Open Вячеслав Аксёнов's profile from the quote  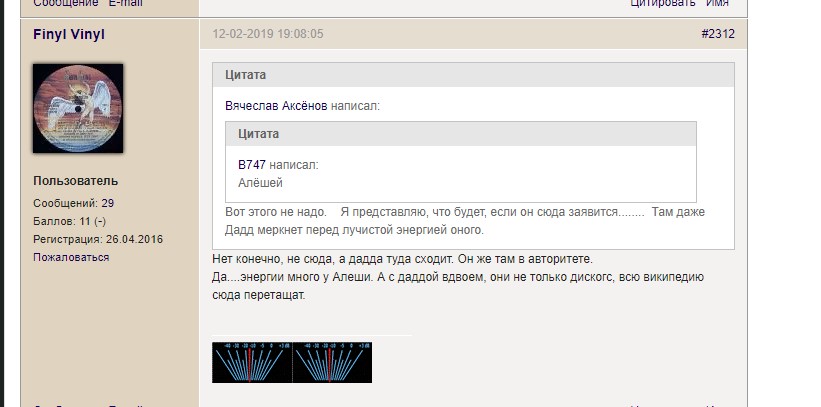[276, 105]
